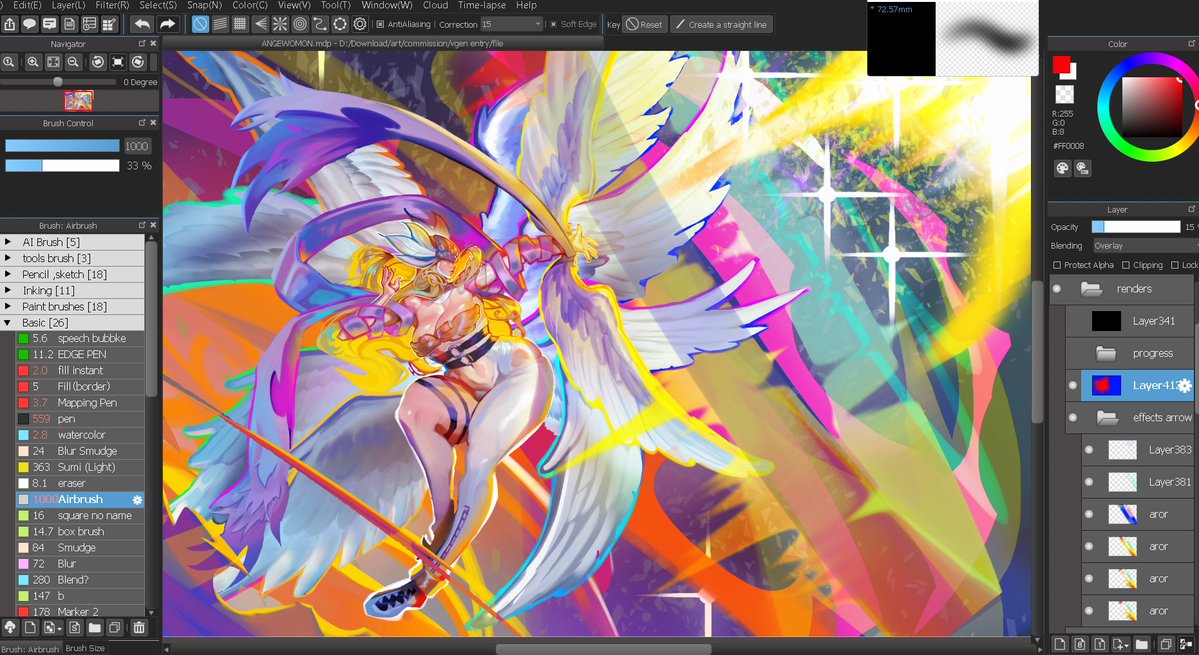The image size is (1199, 655).
Task: Select the Mapping Pen brush
Action: pos(80,403)
